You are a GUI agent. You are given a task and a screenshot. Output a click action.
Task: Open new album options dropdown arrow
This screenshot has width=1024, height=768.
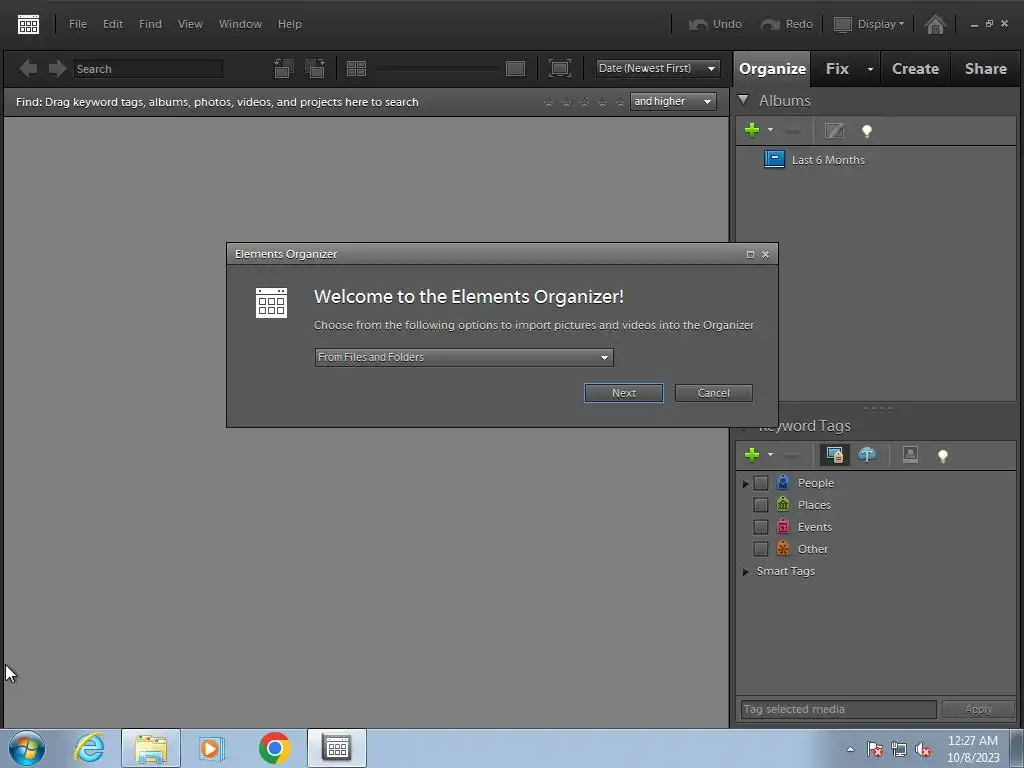(770, 129)
